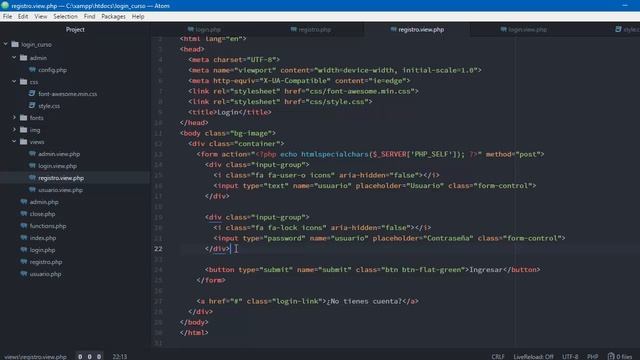
Task: Click the git files icon in status bar
Action: tap(611, 356)
